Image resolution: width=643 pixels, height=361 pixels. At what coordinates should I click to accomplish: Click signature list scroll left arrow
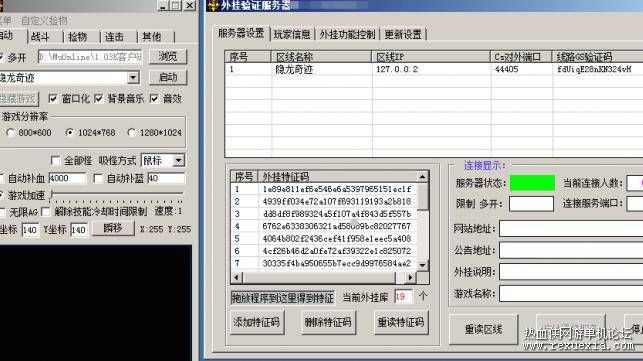(237, 278)
